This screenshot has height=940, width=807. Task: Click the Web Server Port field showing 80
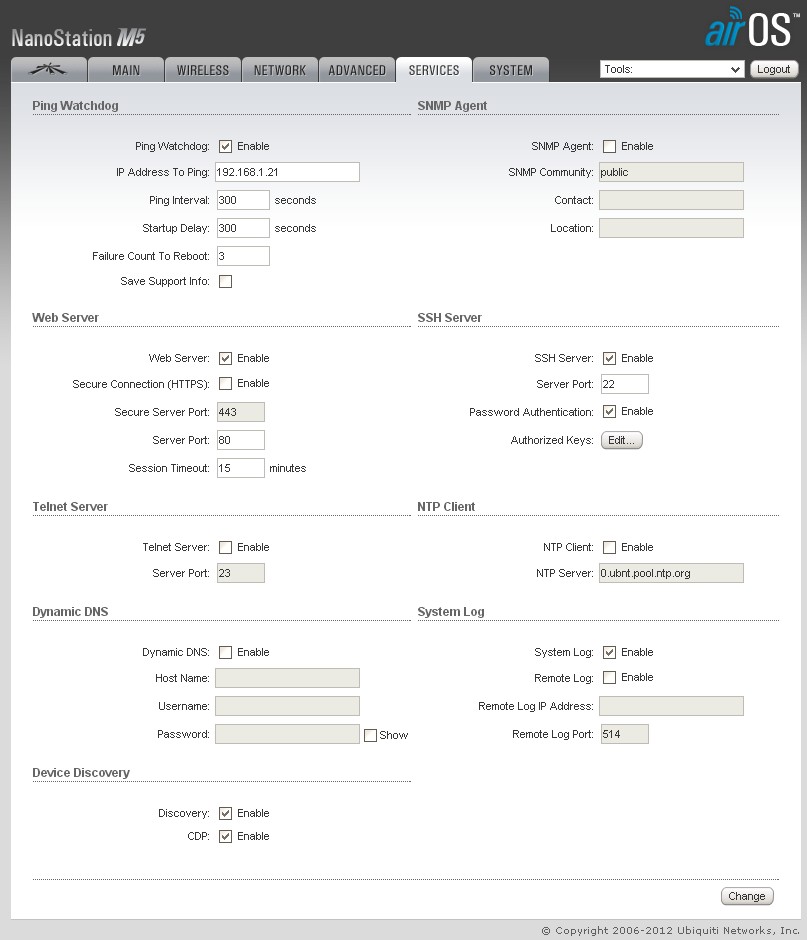tap(240, 440)
